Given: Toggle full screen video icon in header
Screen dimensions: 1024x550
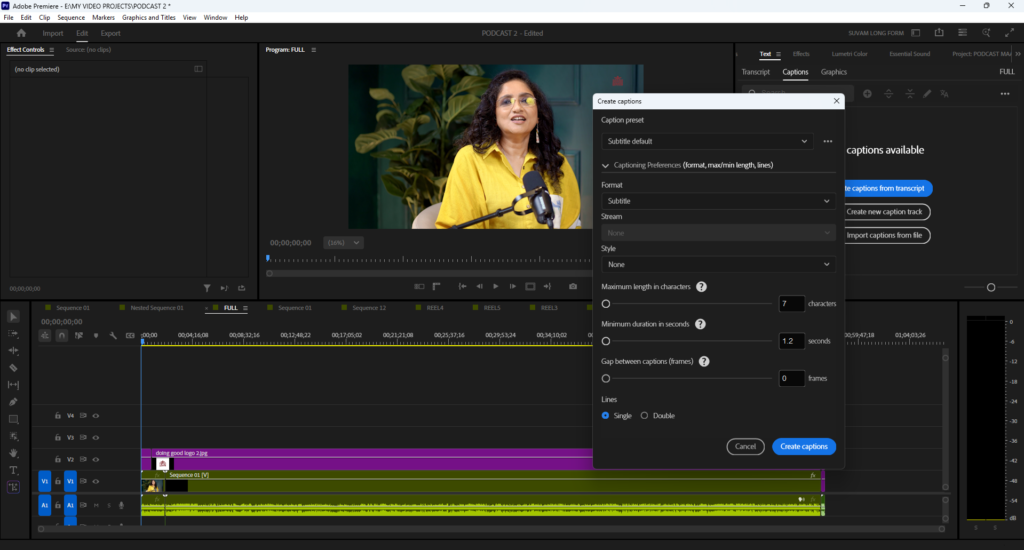Looking at the screenshot, I should click(1010, 33).
